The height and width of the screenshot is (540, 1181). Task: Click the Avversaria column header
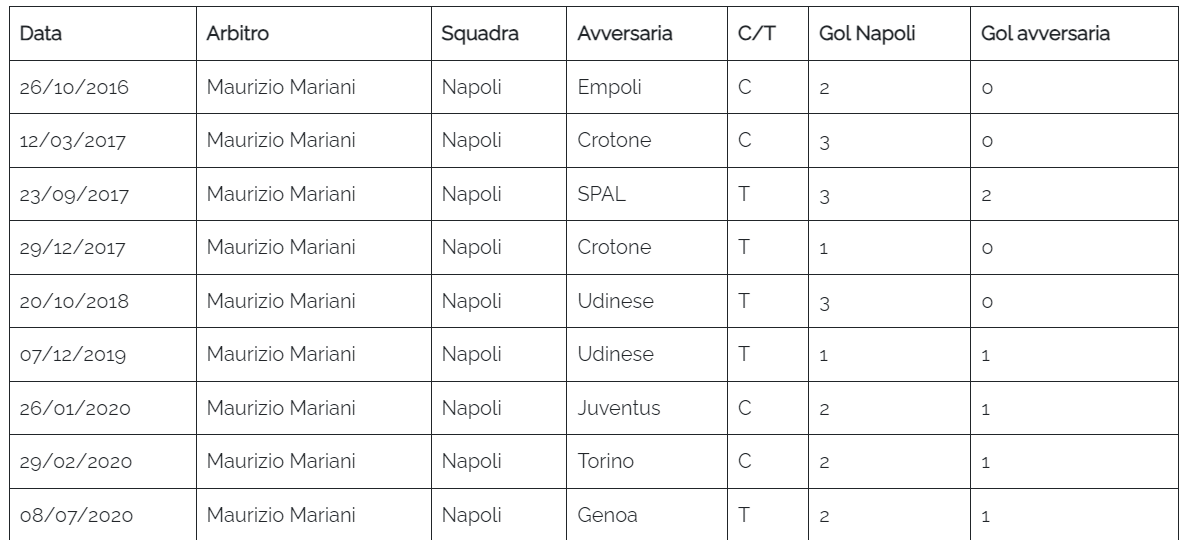624,33
